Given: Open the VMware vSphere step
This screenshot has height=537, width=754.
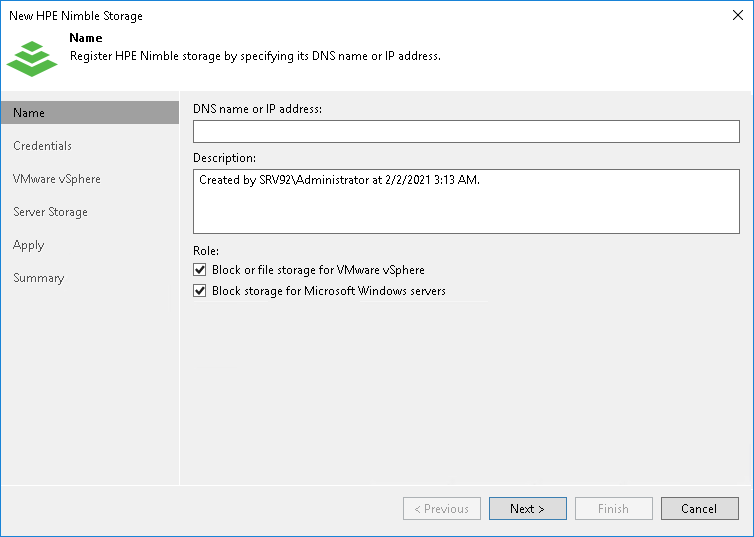Looking at the screenshot, I should (57, 179).
